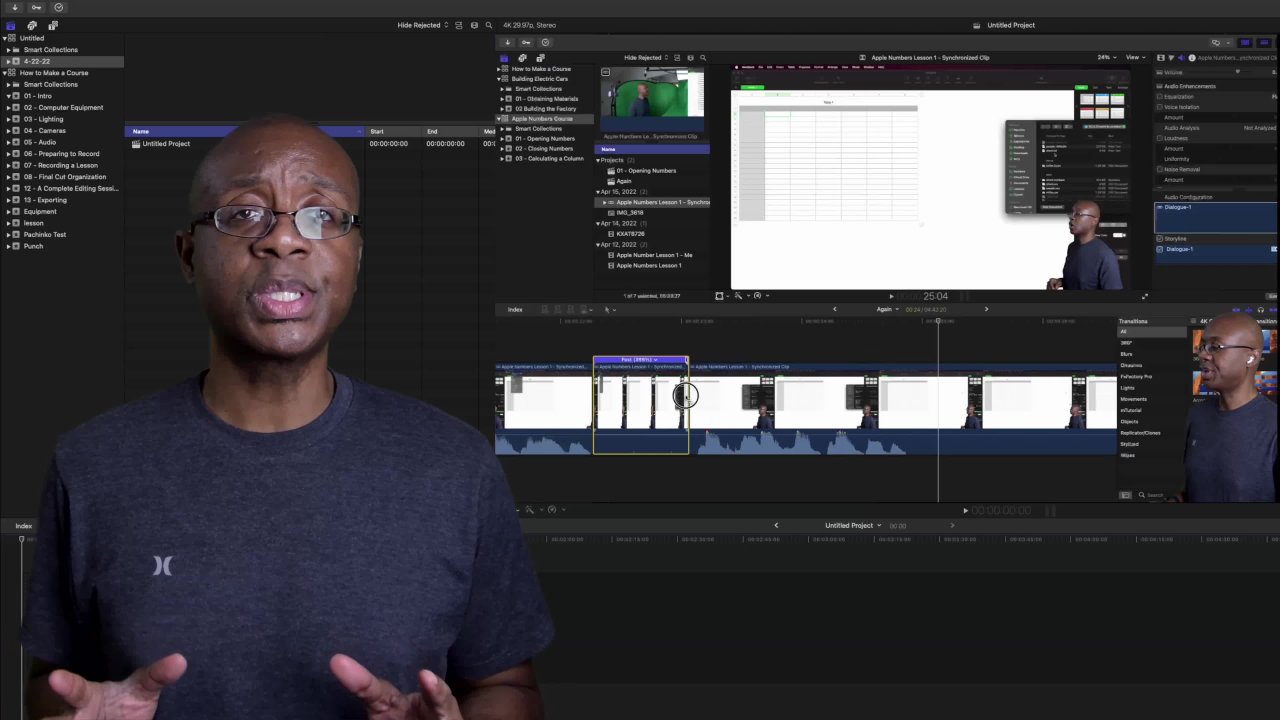Click the Index button above the bottom timeline
This screenshot has width=1280, height=720.
click(x=23, y=526)
